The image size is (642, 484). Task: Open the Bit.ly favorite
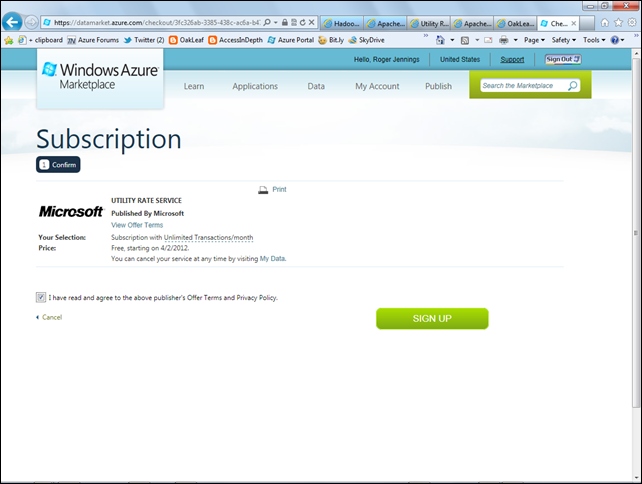pos(331,40)
